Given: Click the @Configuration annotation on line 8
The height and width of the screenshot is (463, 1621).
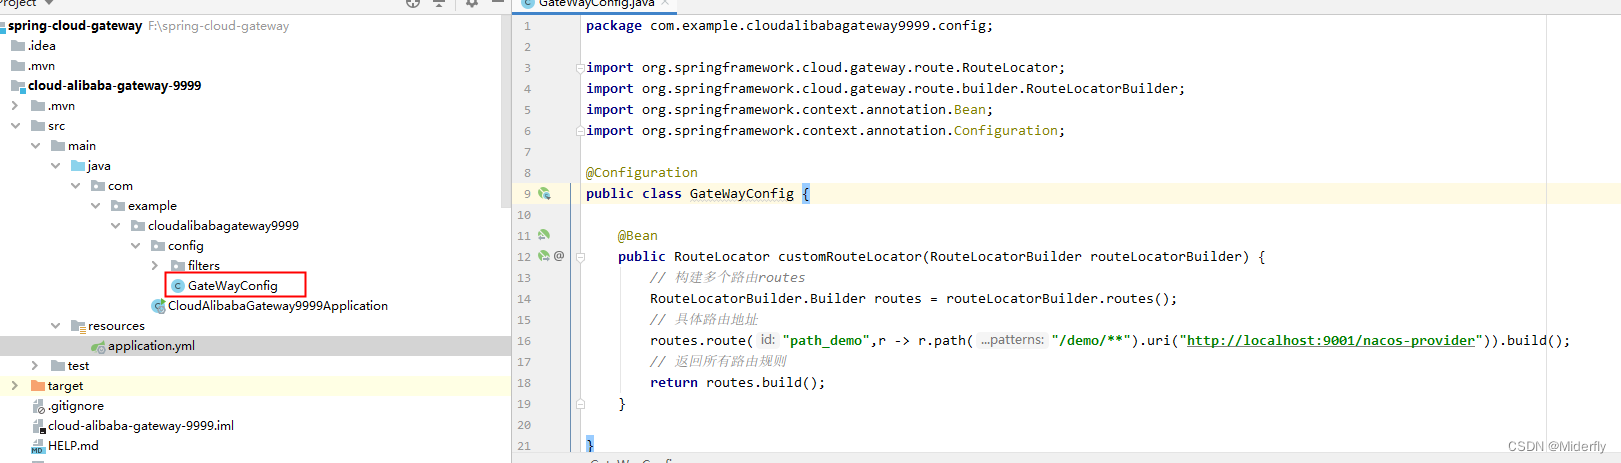Looking at the screenshot, I should [642, 173].
